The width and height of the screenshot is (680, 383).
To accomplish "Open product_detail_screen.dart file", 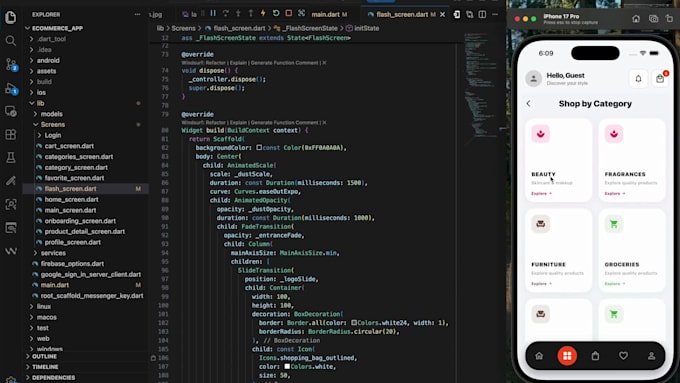I will tap(86, 232).
